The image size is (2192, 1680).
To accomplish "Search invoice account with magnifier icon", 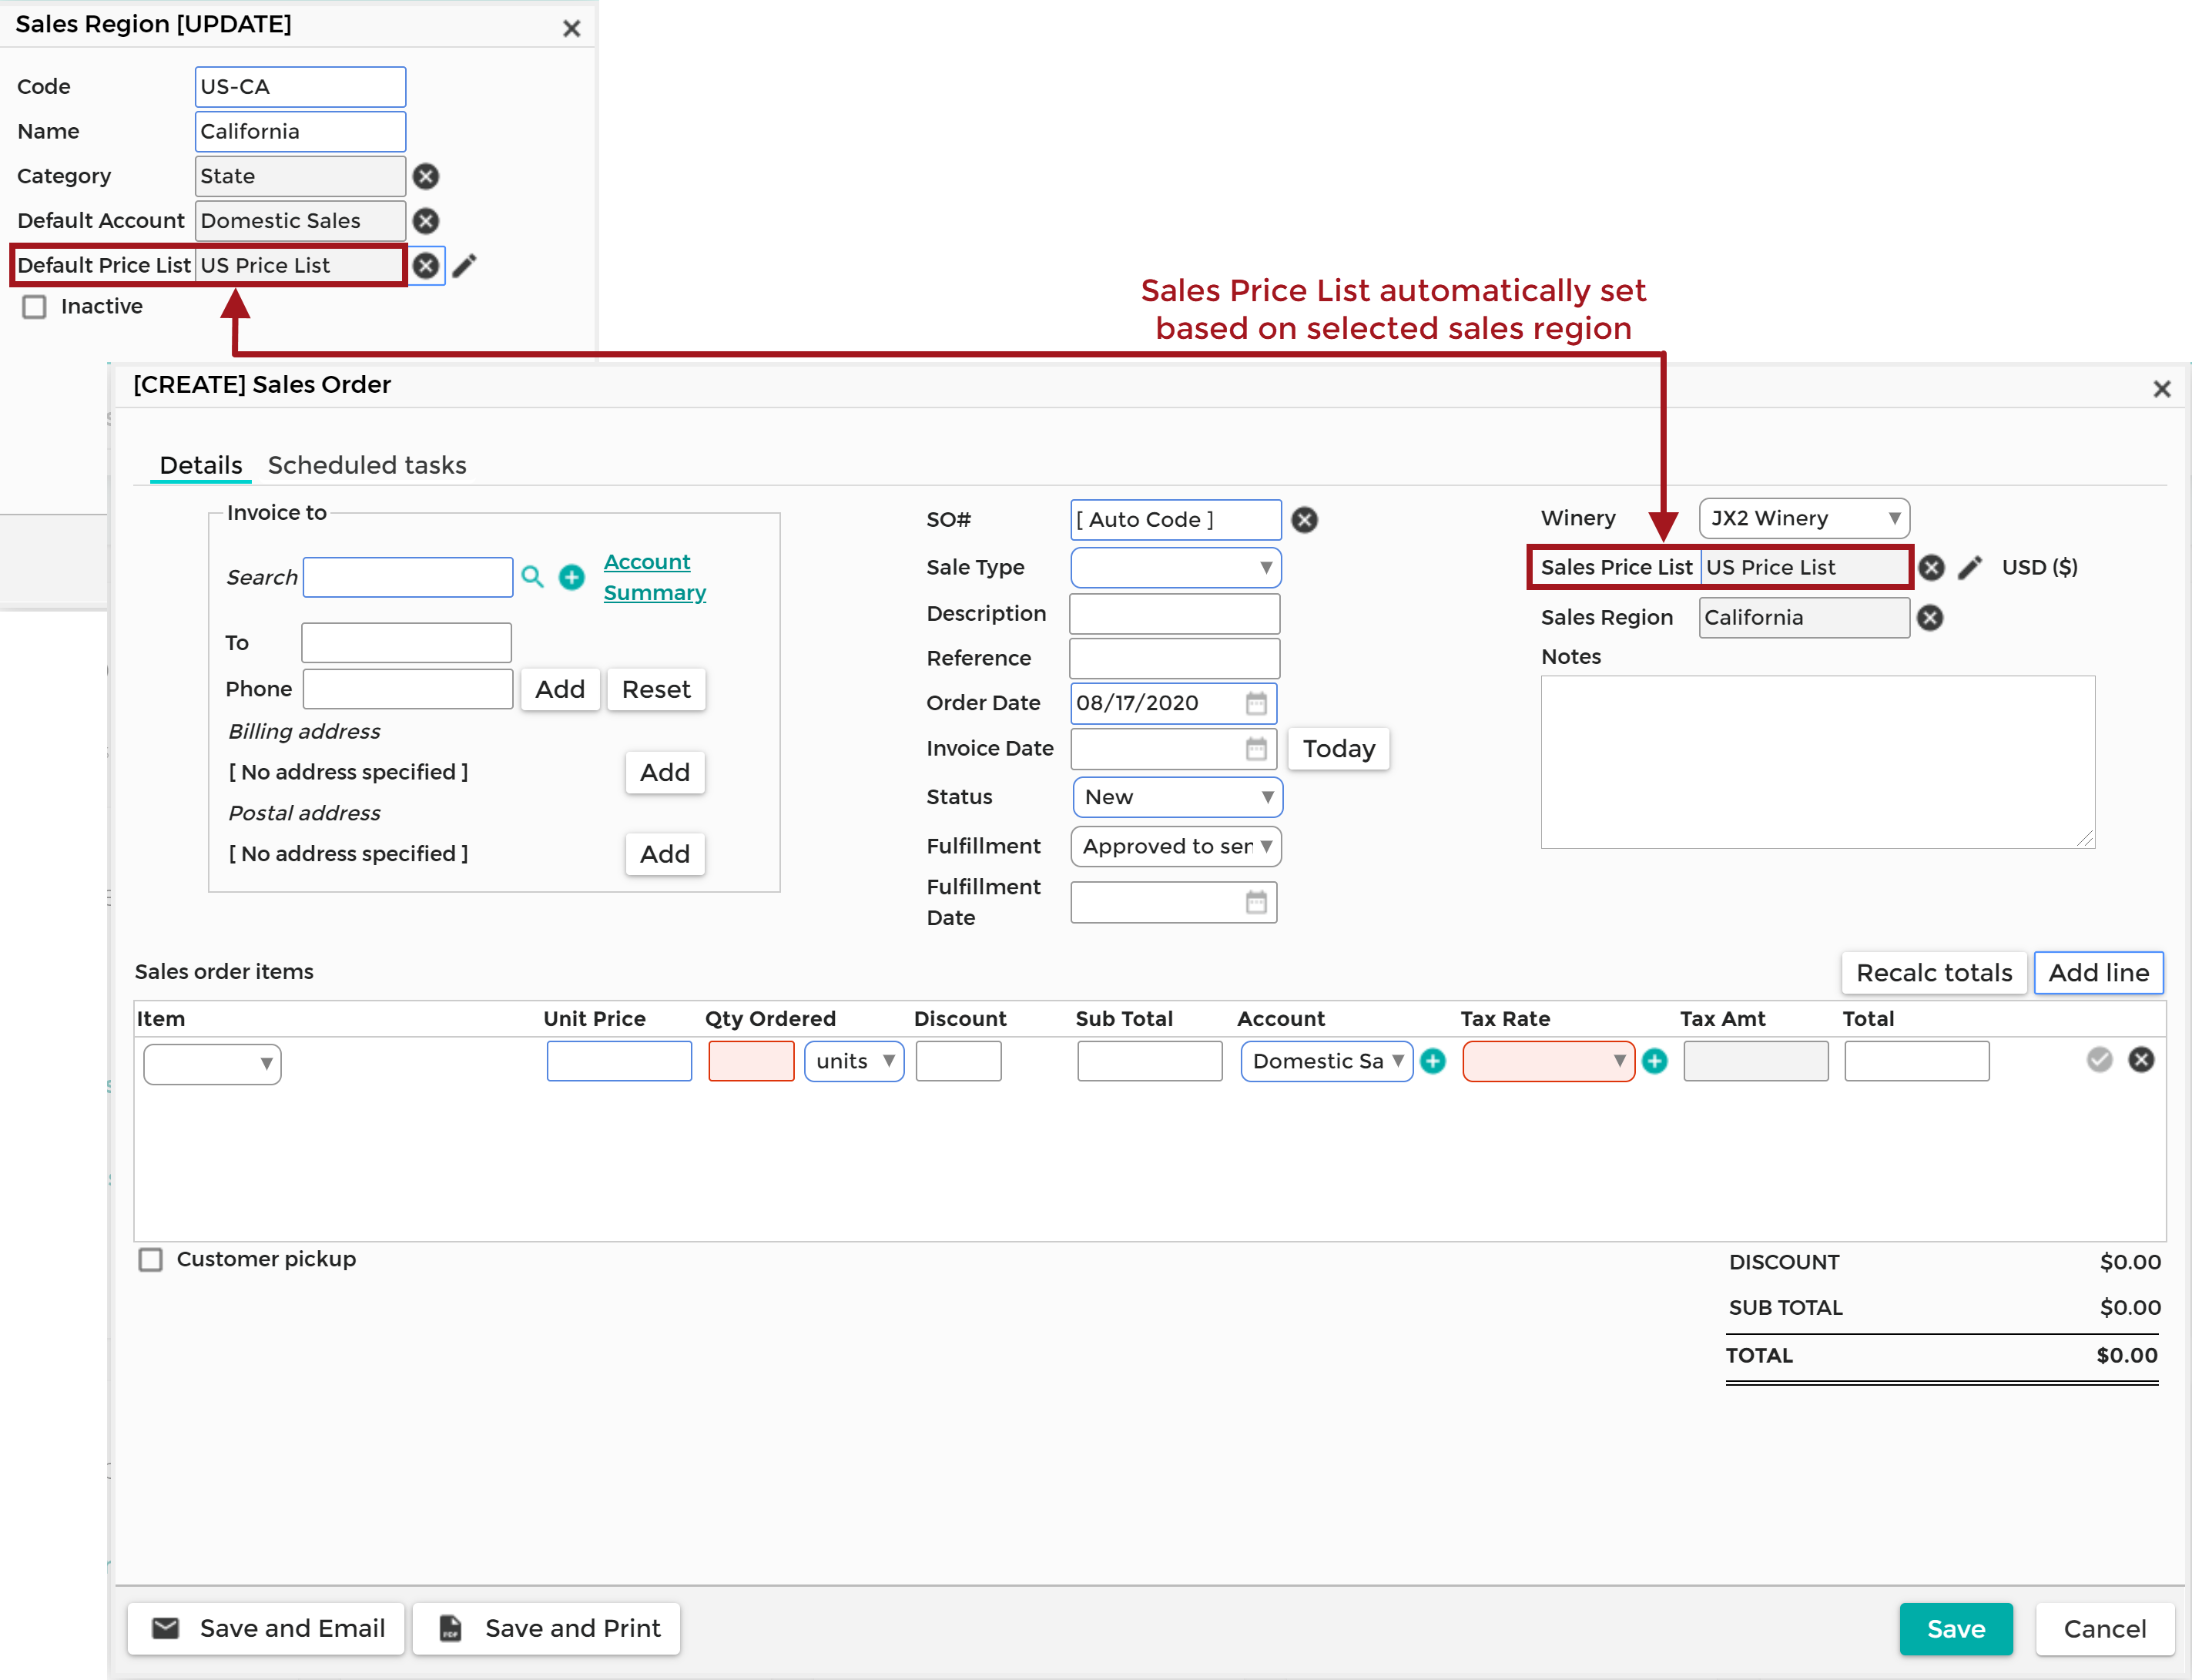I will 533,577.
